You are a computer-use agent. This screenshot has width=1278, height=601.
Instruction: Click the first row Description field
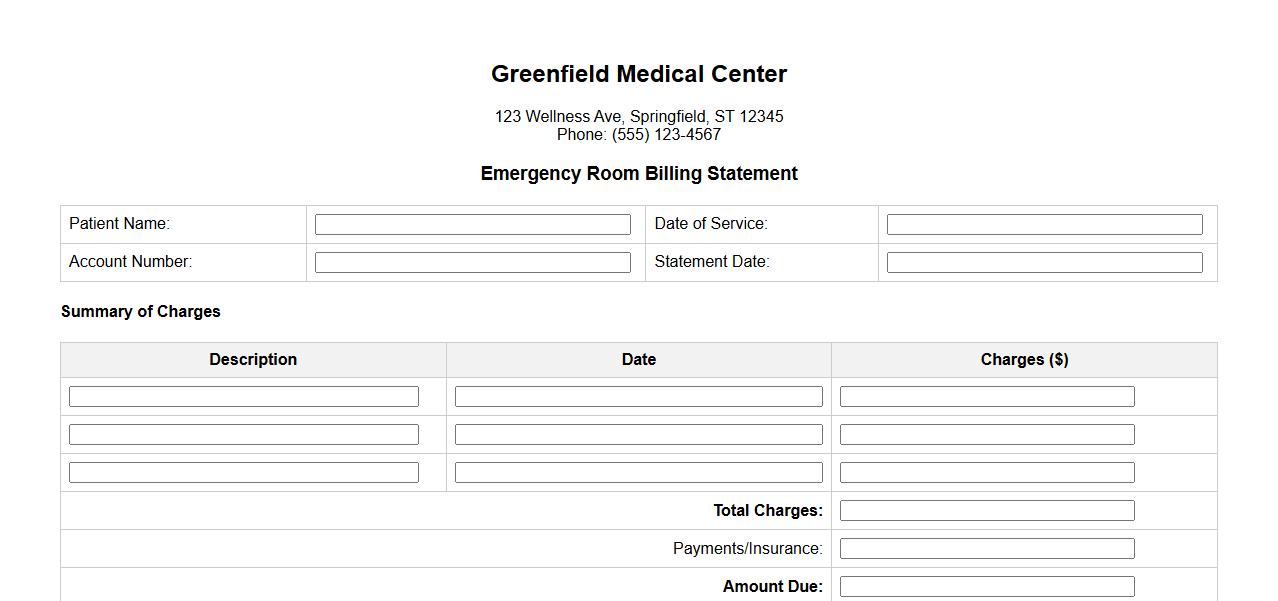click(x=243, y=397)
